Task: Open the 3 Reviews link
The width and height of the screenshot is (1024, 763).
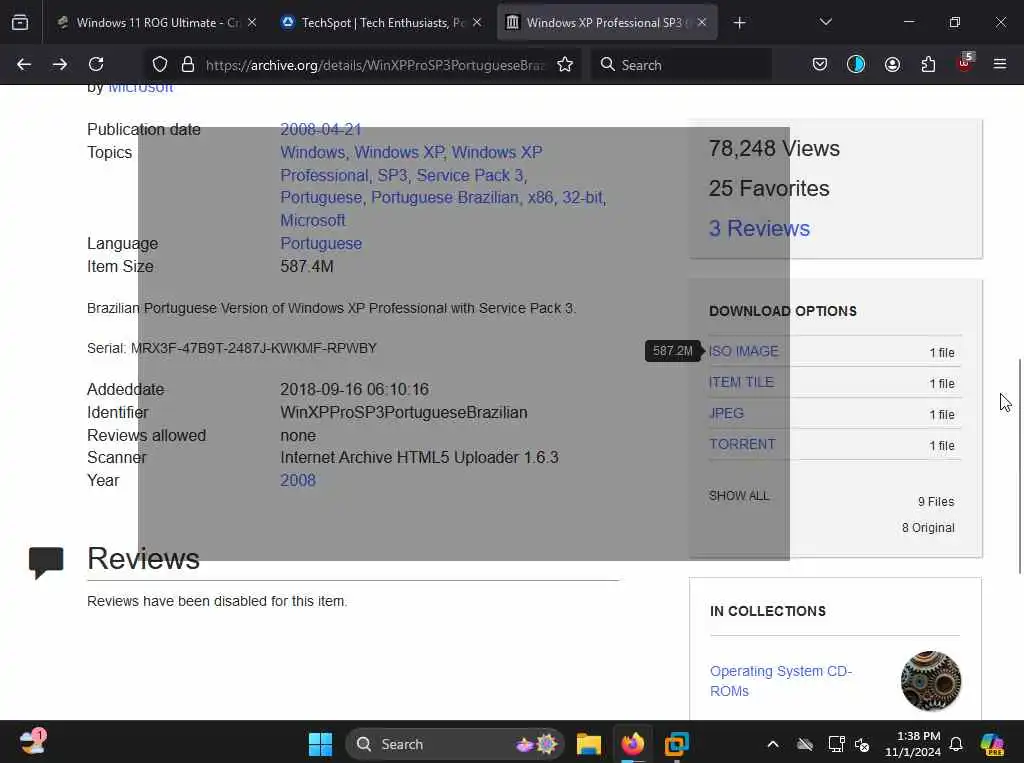Action: [x=759, y=228]
